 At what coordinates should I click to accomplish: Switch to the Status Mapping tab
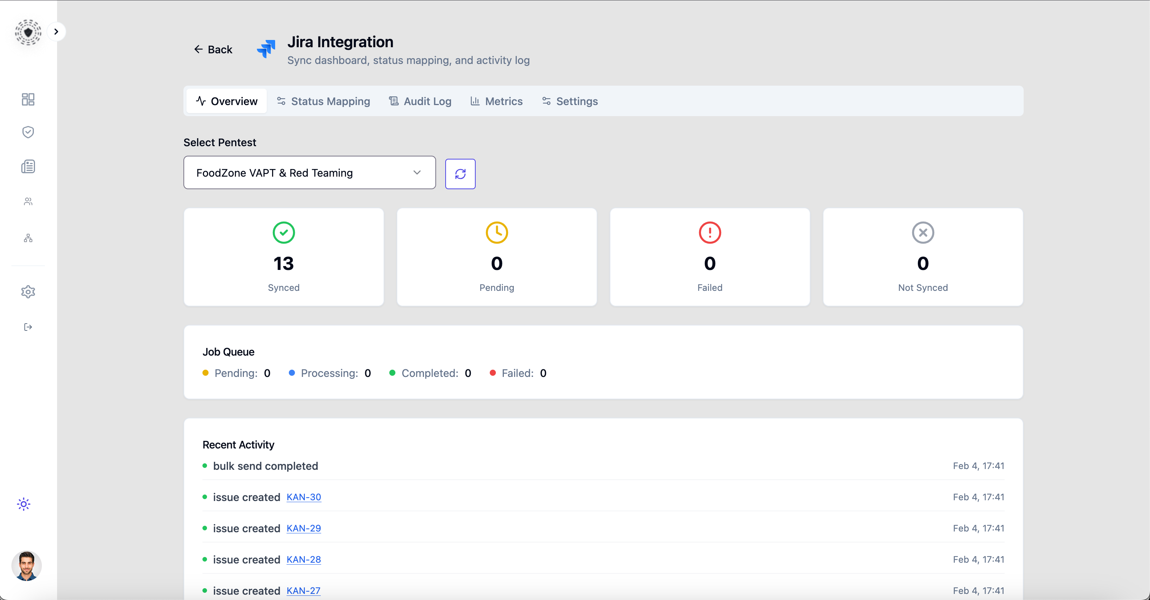[323, 101]
